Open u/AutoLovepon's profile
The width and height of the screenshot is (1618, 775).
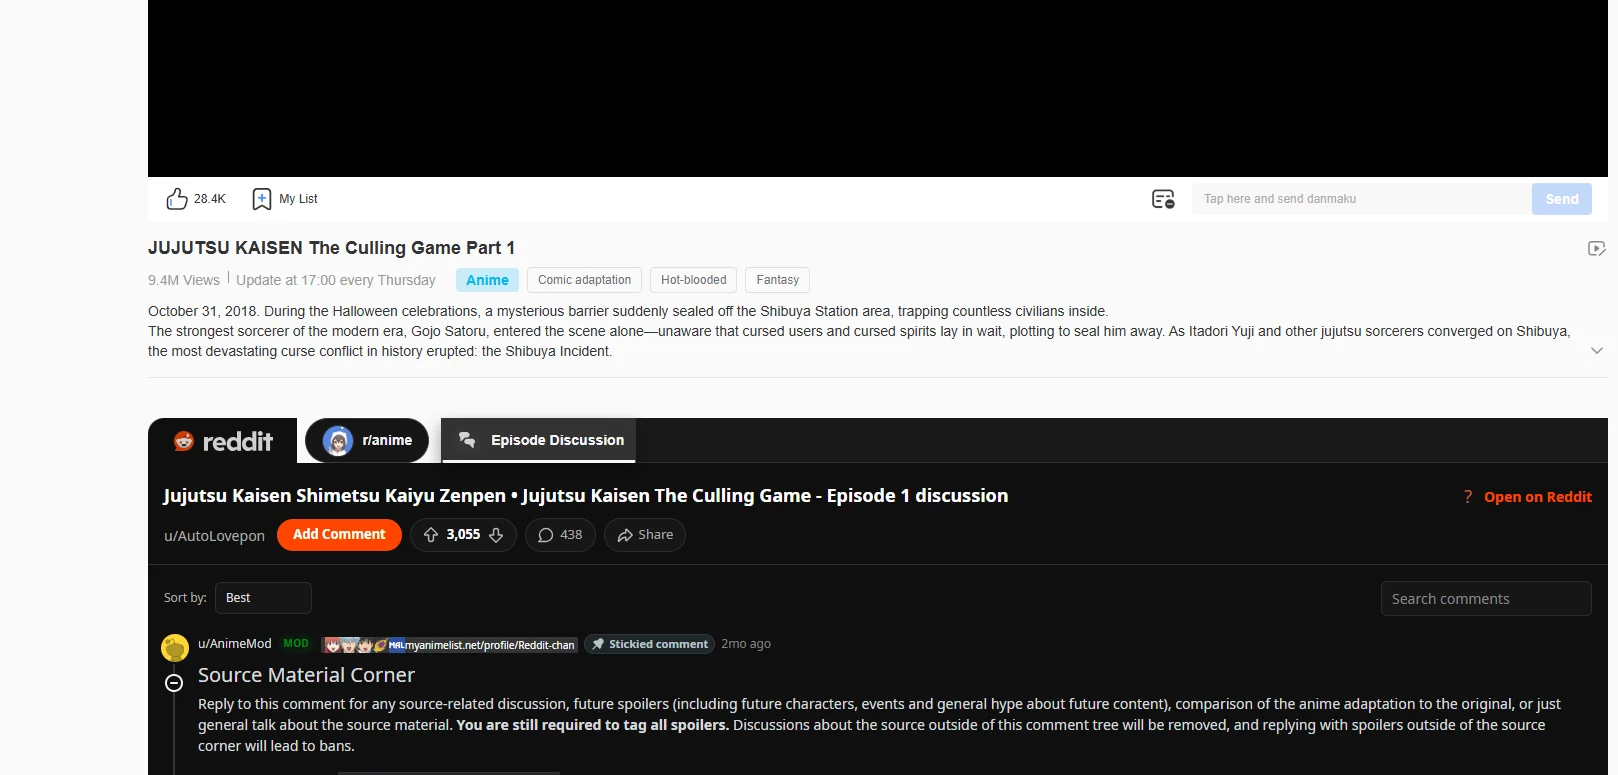[214, 536]
